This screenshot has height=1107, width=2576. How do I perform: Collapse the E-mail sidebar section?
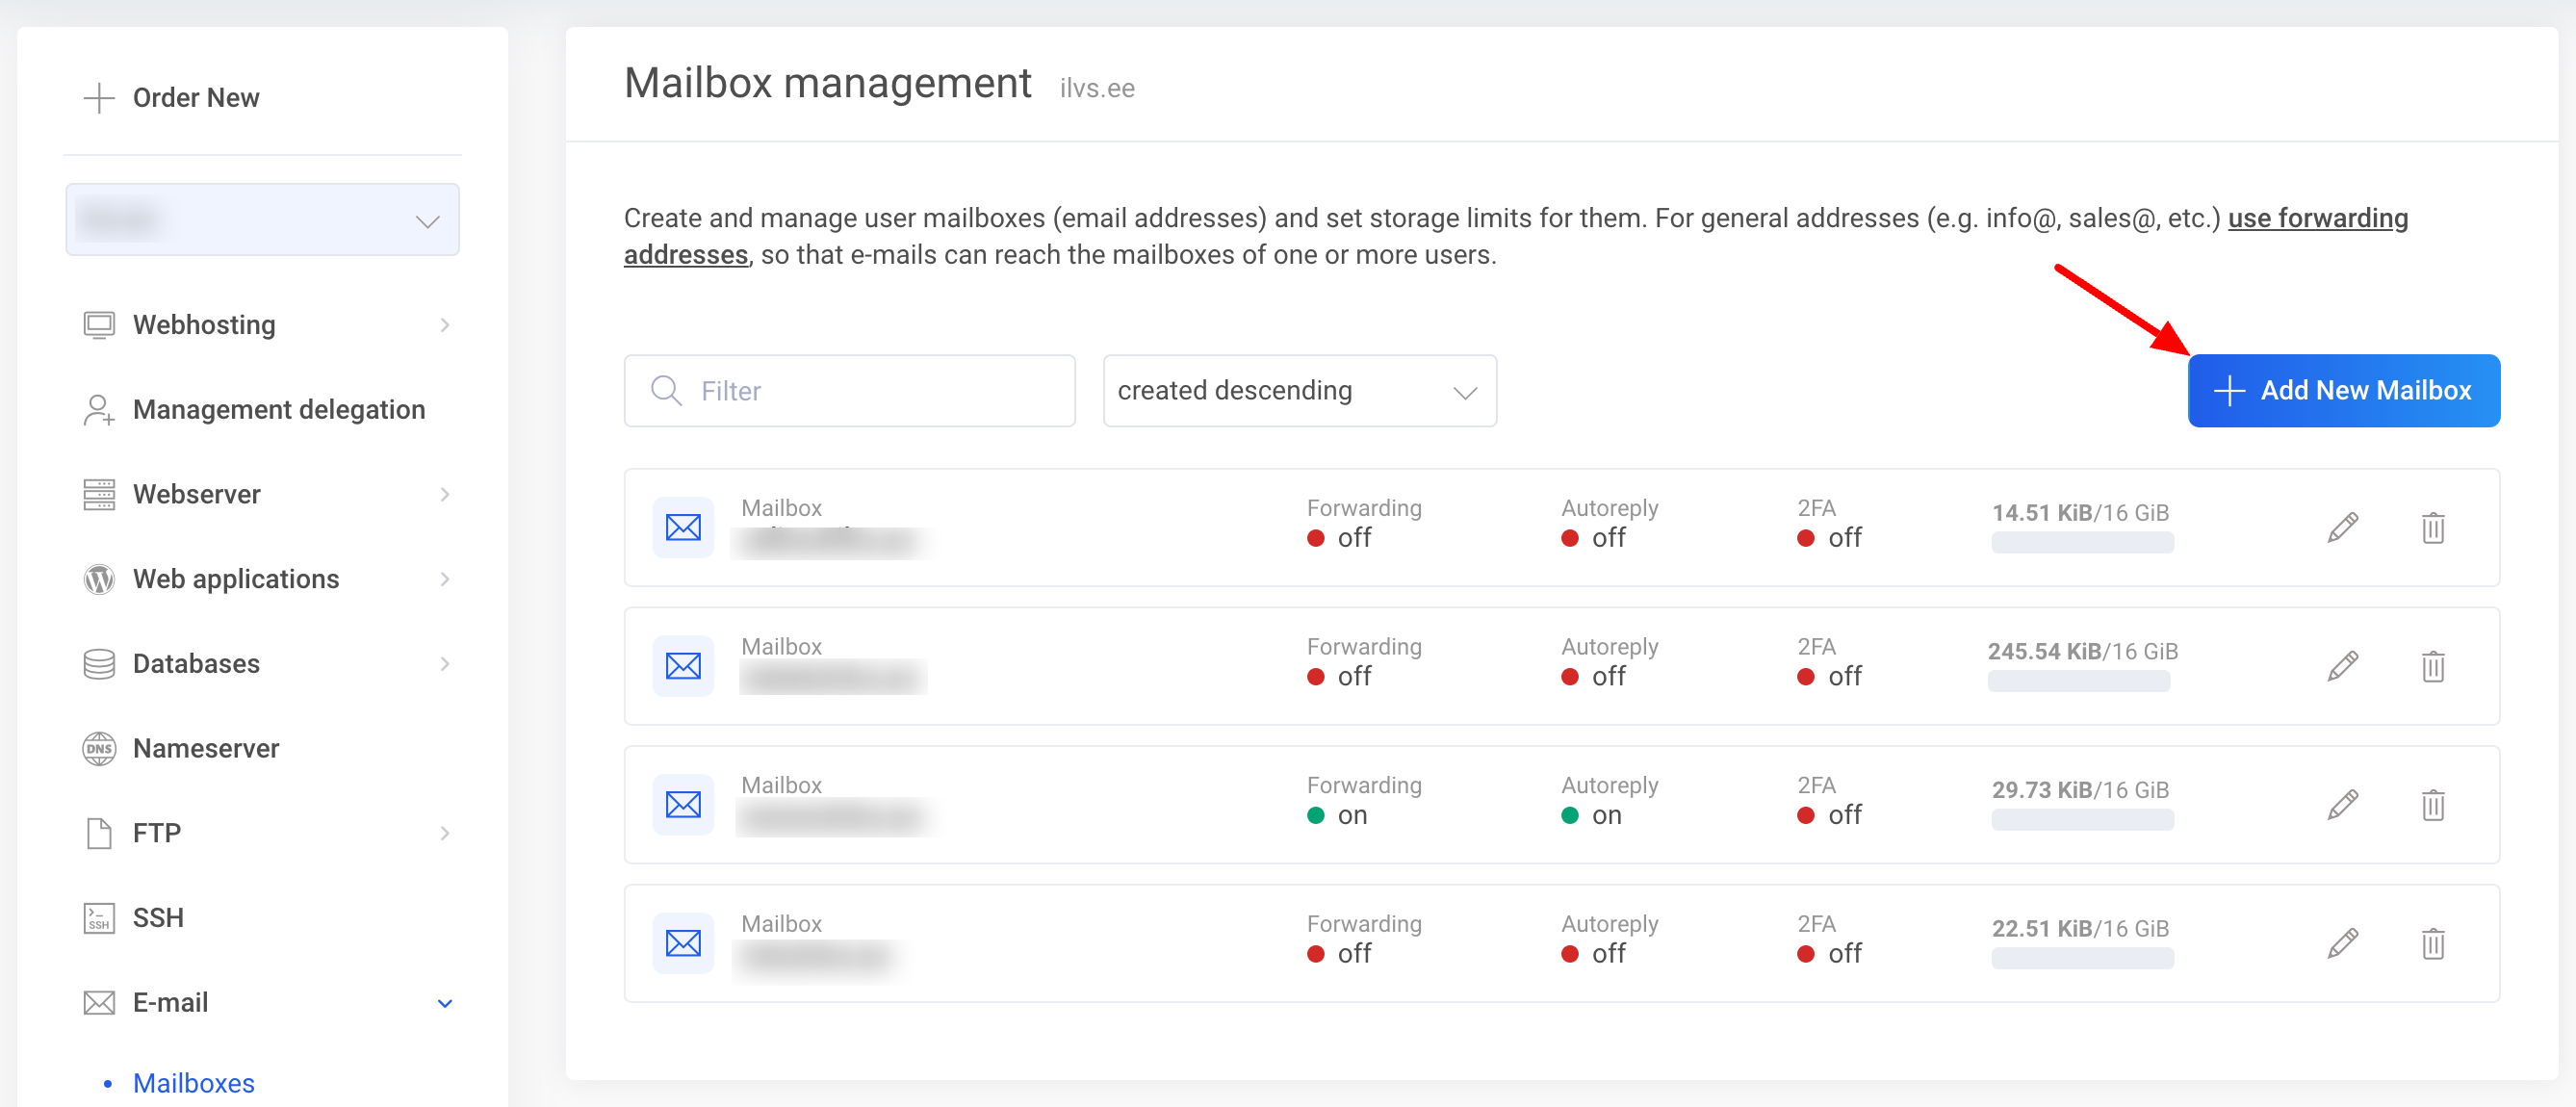tap(445, 1003)
